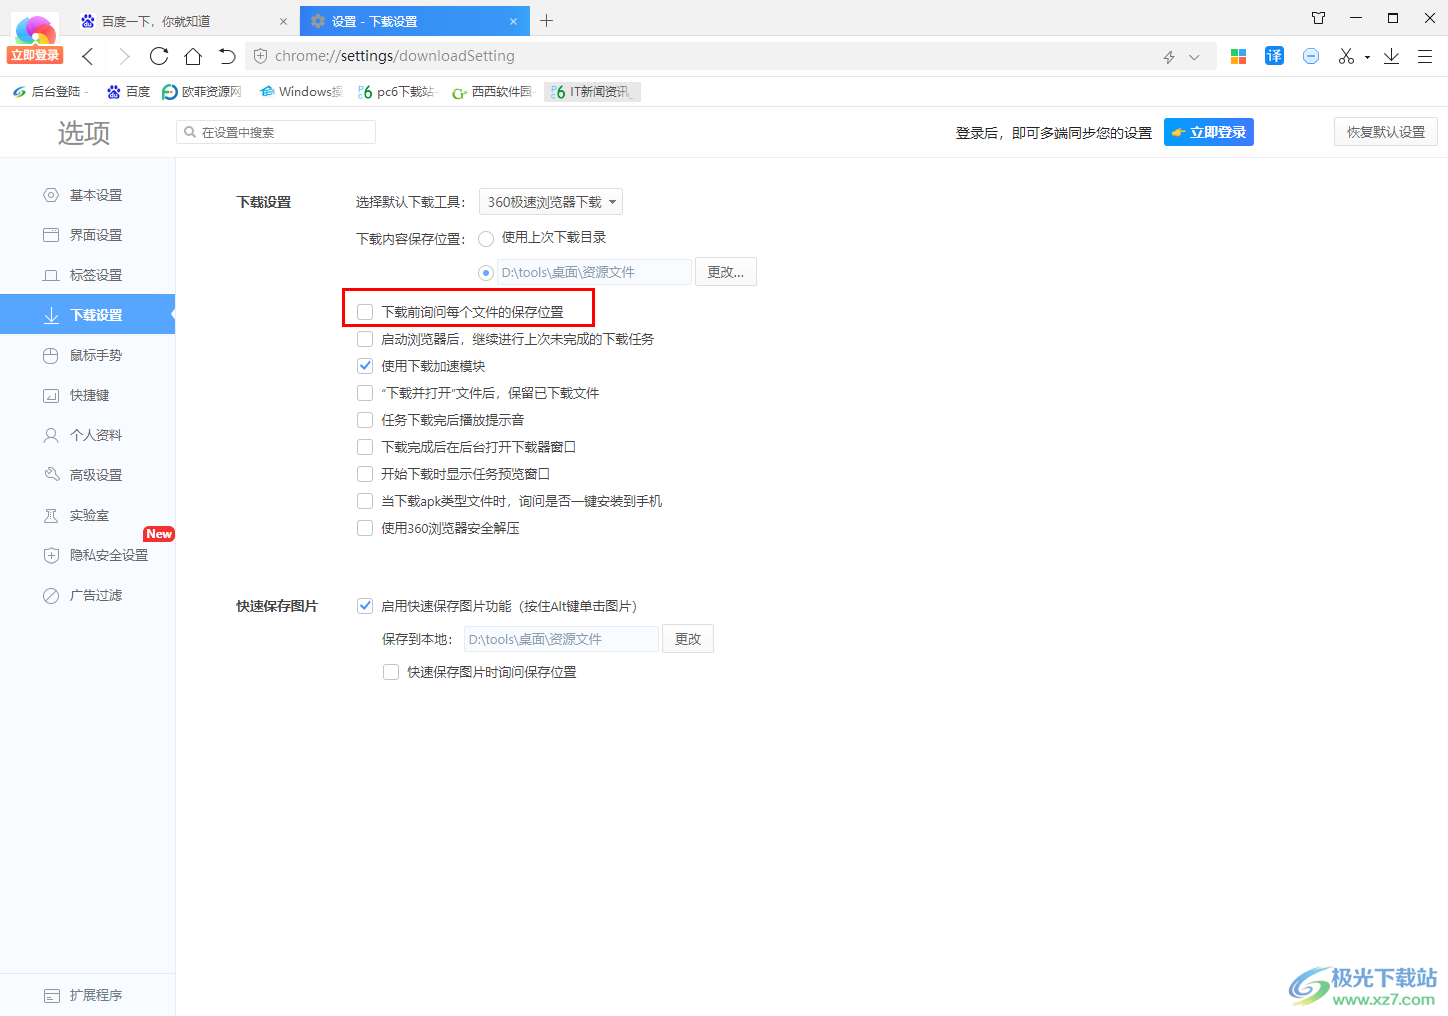Image resolution: width=1448 pixels, height=1016 pixels.
Task: Open the pc6下载站 bookmark
Action: 396,92
